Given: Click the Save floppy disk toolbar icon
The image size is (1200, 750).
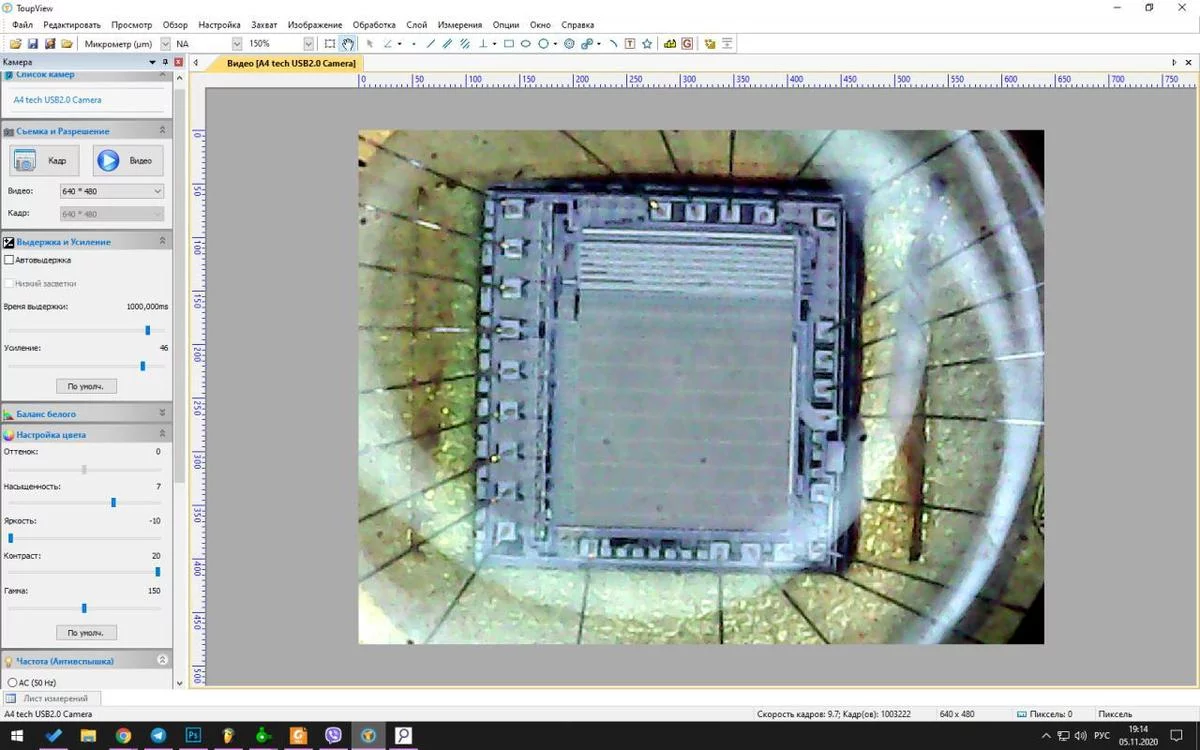Looking at the screenshot, I should 33,44.
